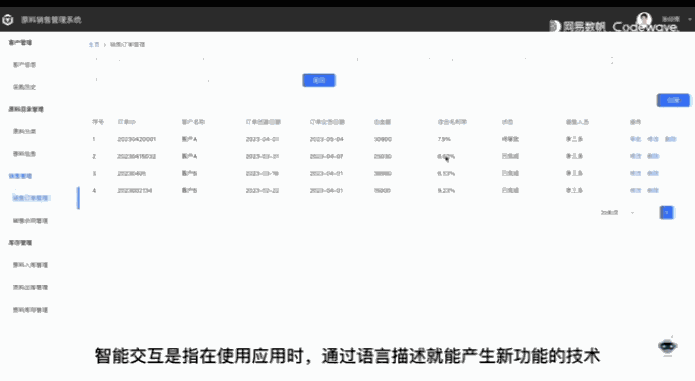695x381 pixels.
Task: Open 原料入库管理 in sidebar
Action: pos(30,265)
